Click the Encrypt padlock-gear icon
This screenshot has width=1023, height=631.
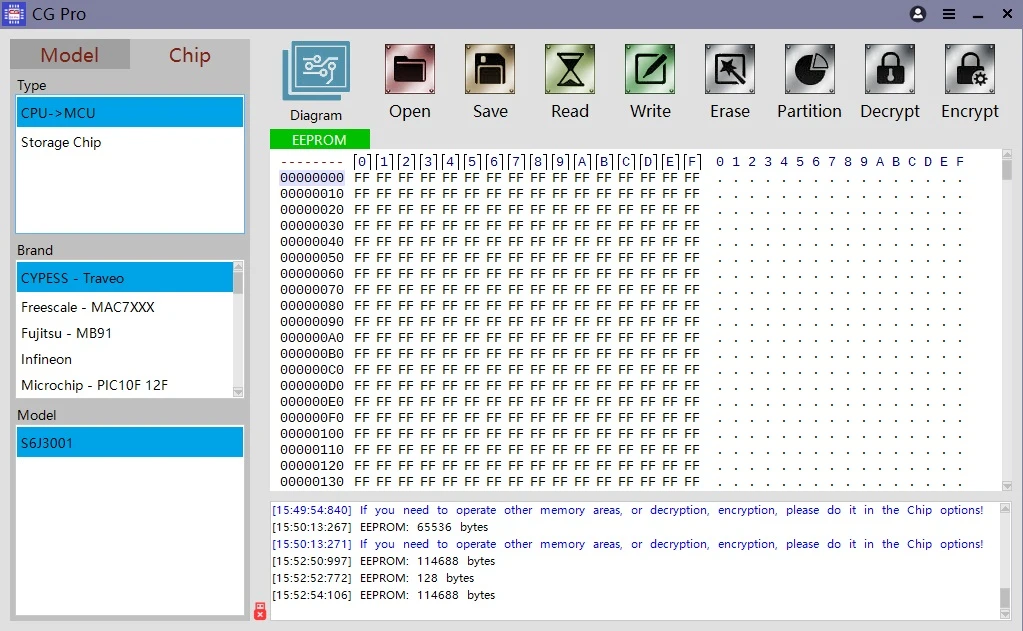[x=970, y=69]
